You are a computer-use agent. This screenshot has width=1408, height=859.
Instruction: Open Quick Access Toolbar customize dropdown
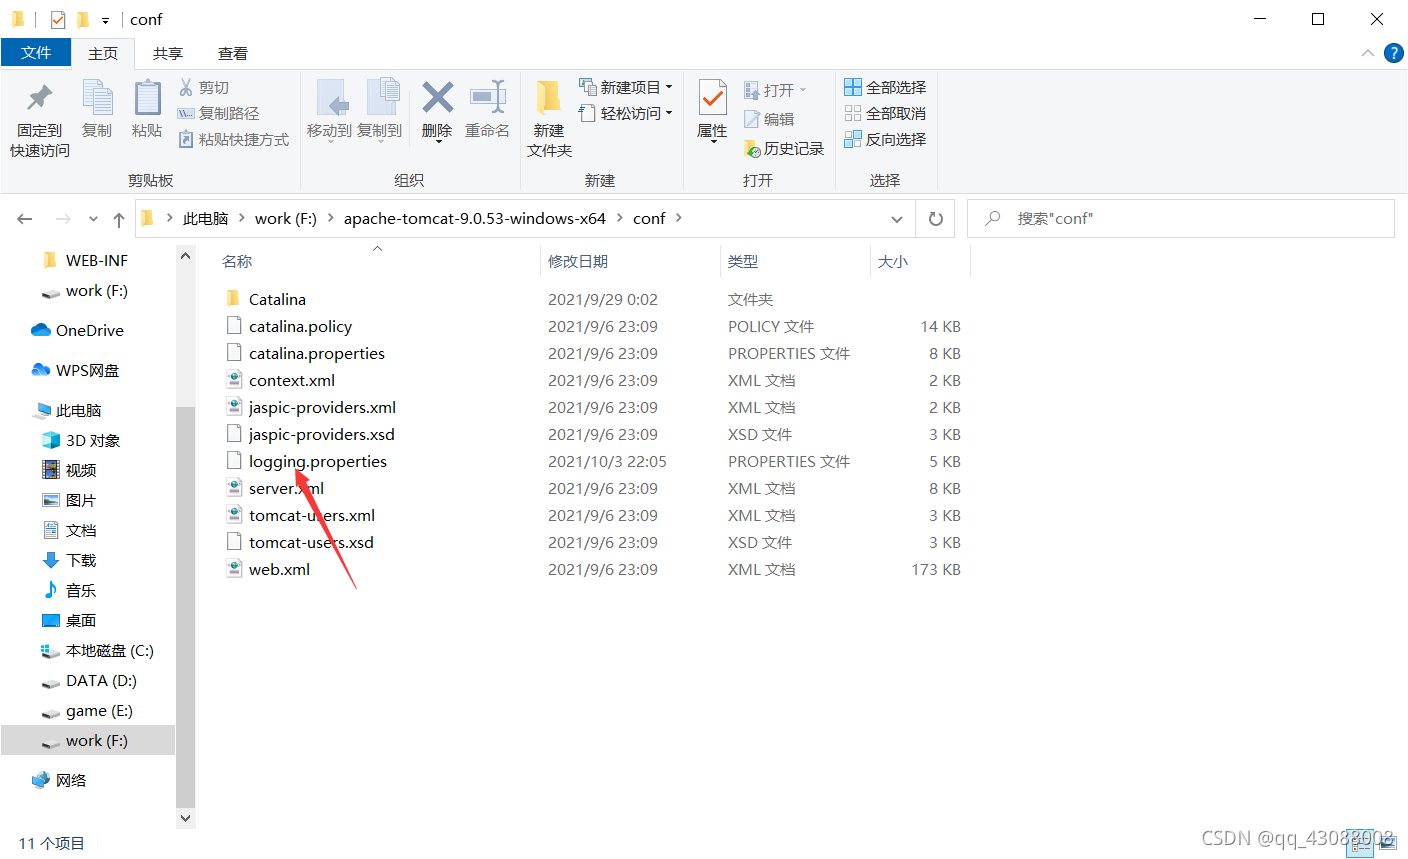pyautogui.click(x=105, y=20)
